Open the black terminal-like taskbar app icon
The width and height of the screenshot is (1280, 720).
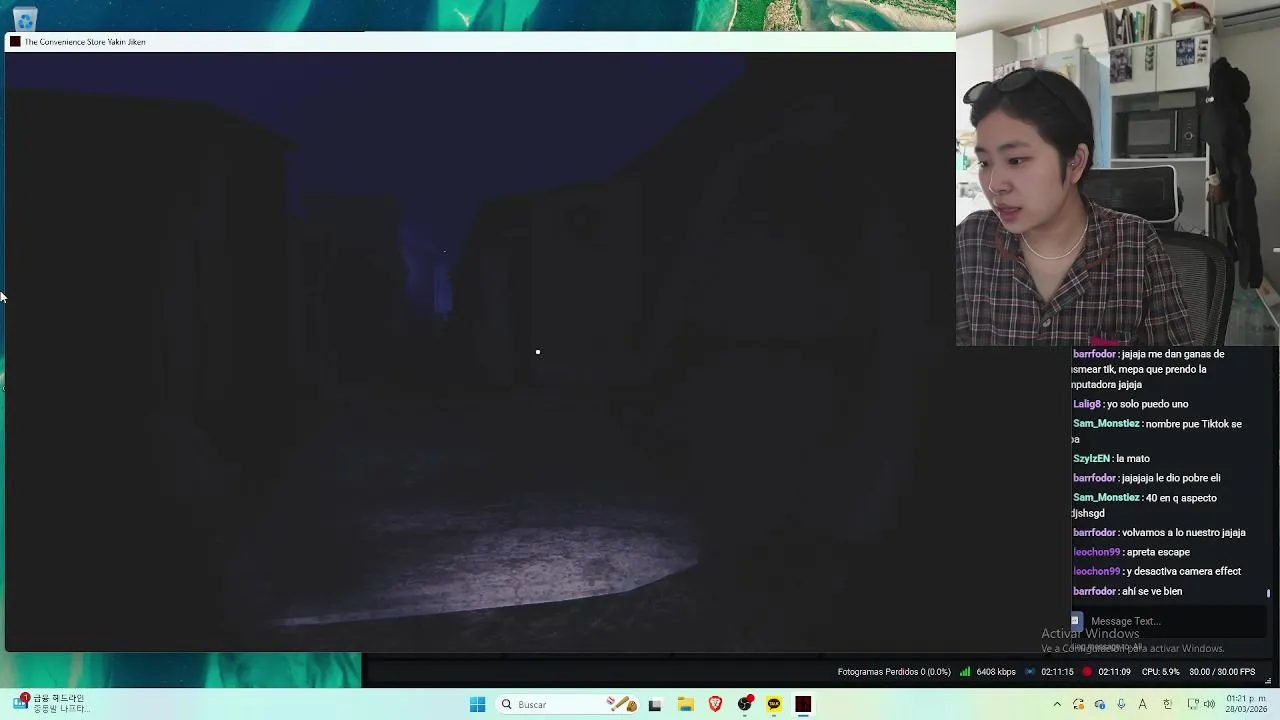click(x=655, y=705)
